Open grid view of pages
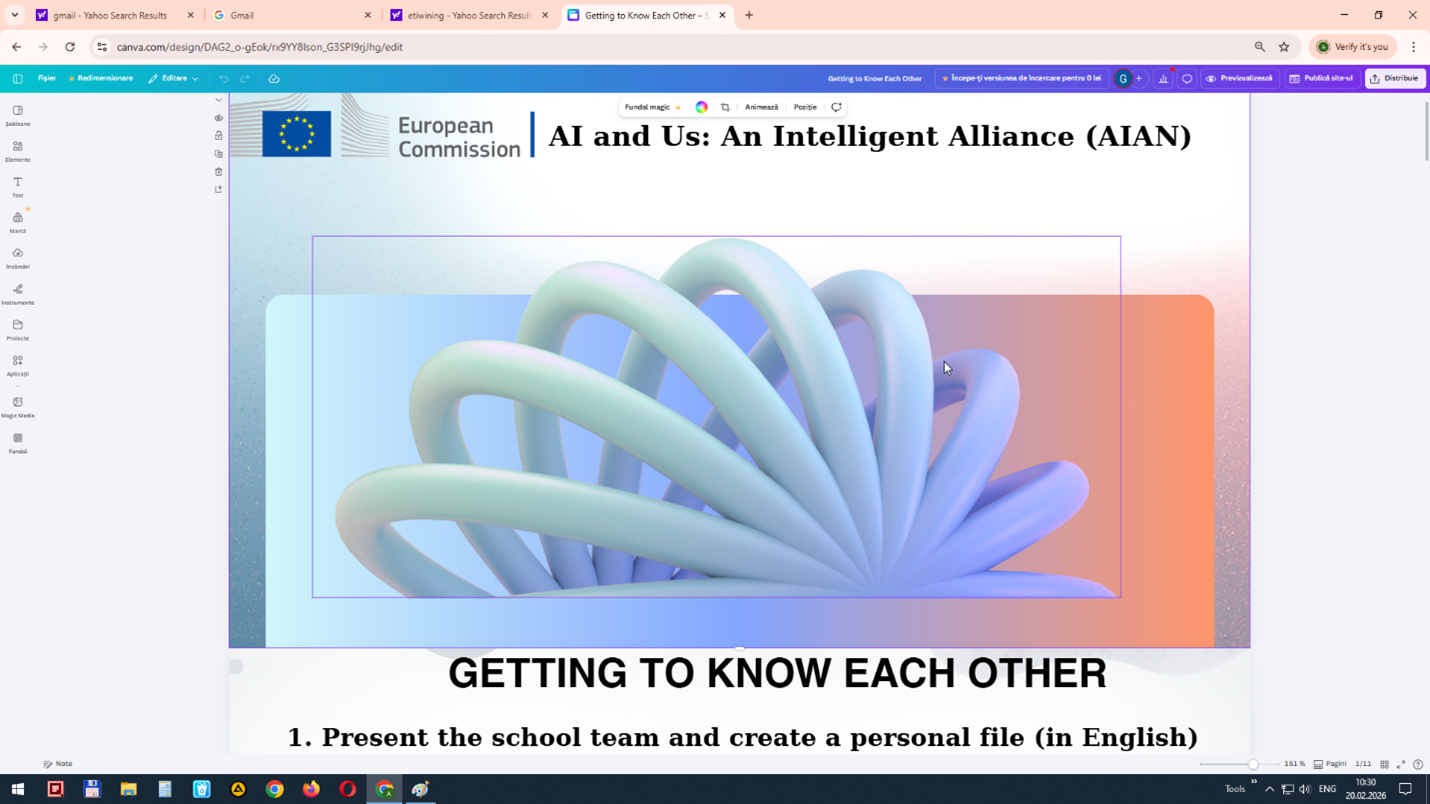Screen dimensions: 1430x804 [x=1384, y=764]
